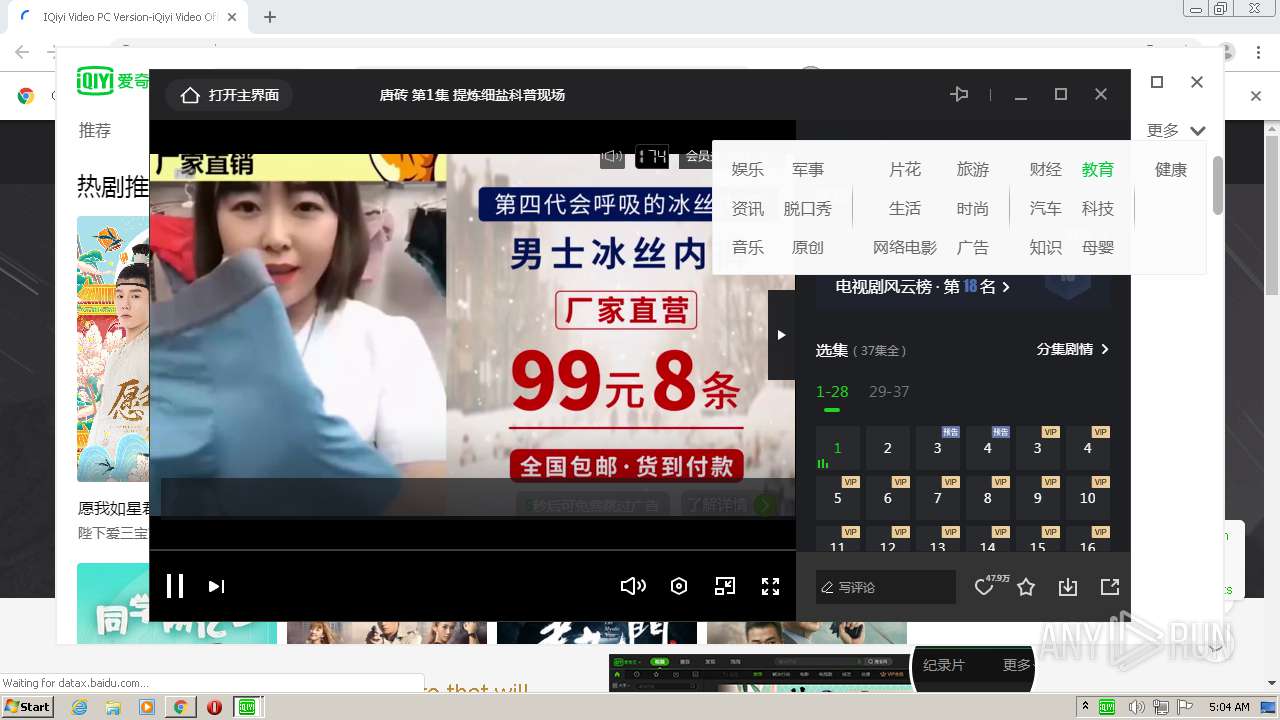The height and width of the screenshot is (720, 1280).
Task: Enter fullscreen mode
Action: point(770,586)
